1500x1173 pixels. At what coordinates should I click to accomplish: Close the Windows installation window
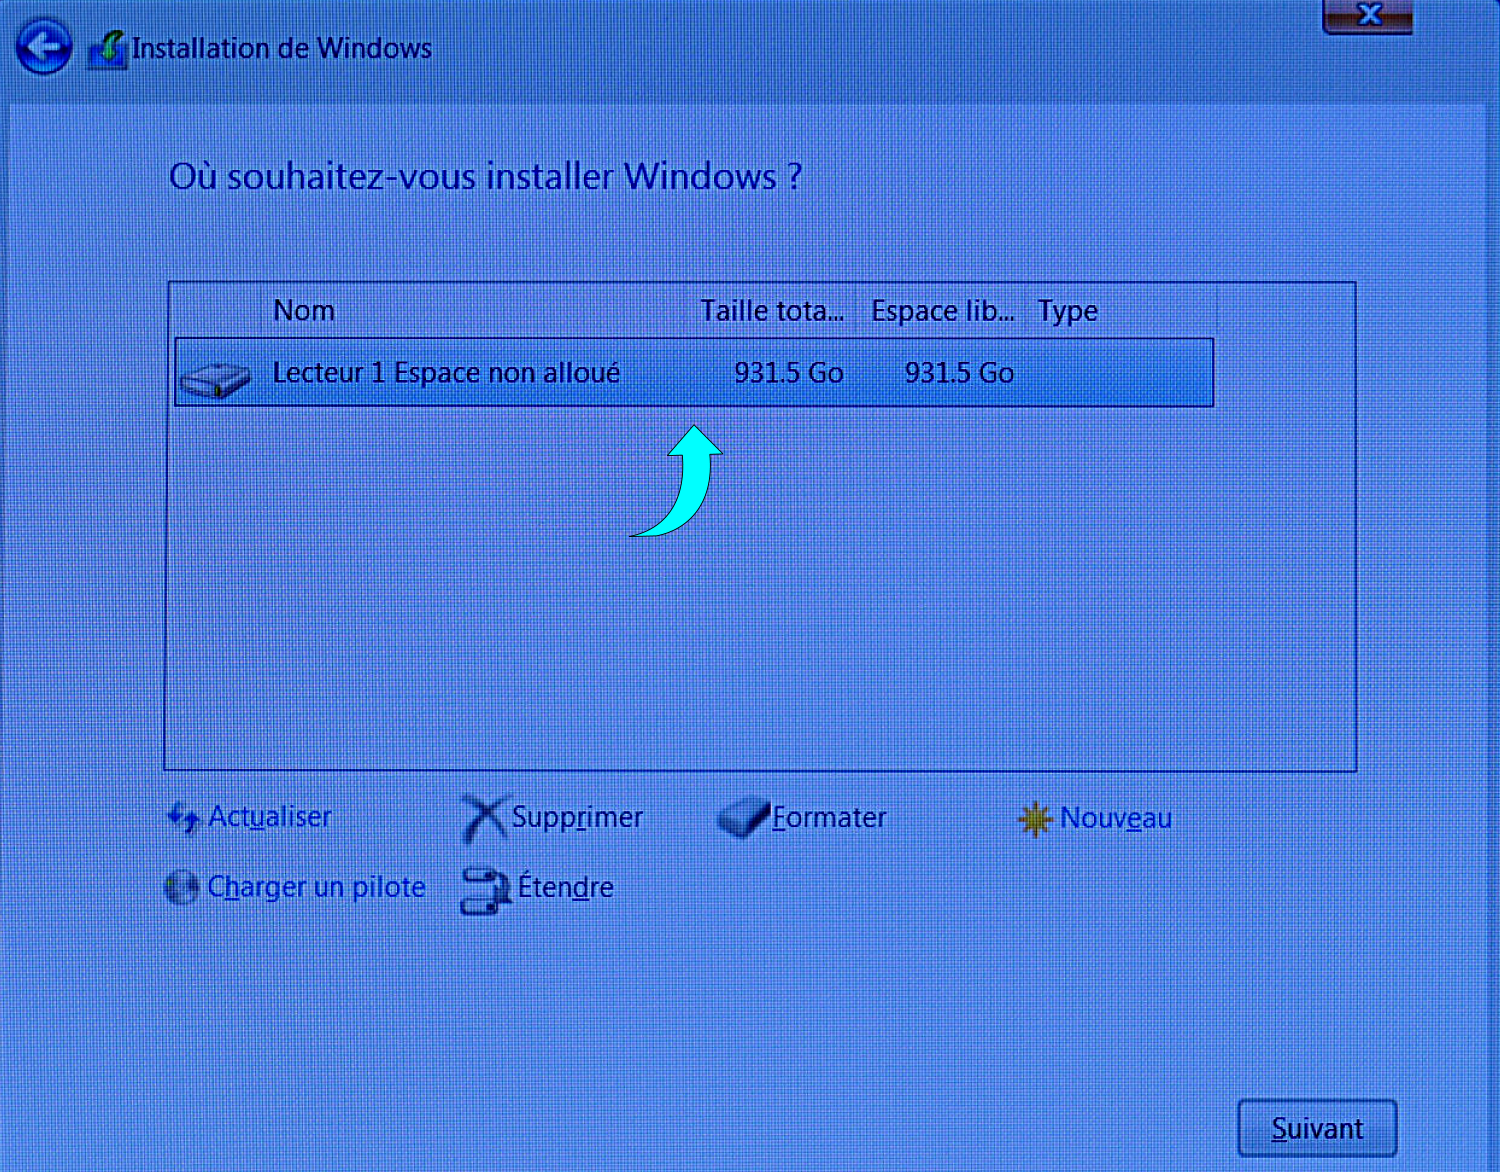[1368, 16]
